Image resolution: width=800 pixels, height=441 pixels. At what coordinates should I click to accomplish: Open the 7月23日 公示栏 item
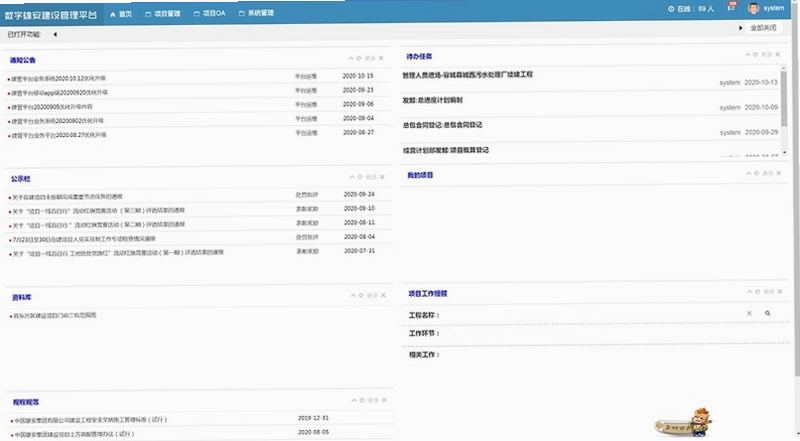tap(84, 239)
